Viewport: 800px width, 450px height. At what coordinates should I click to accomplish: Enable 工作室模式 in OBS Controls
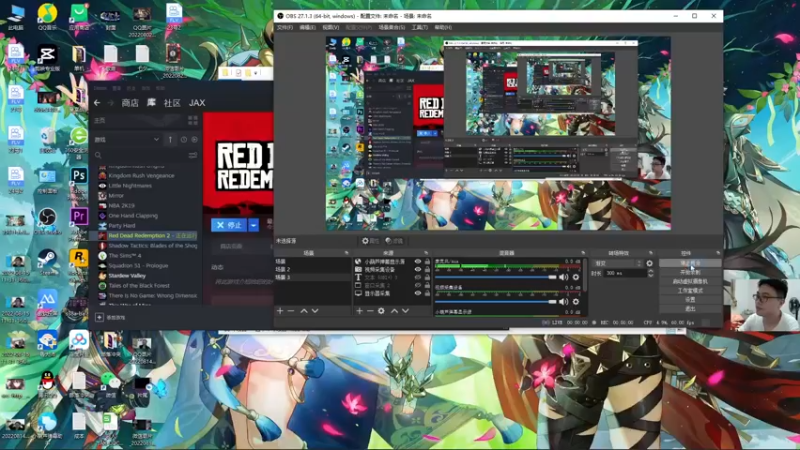tap(690, 291)
